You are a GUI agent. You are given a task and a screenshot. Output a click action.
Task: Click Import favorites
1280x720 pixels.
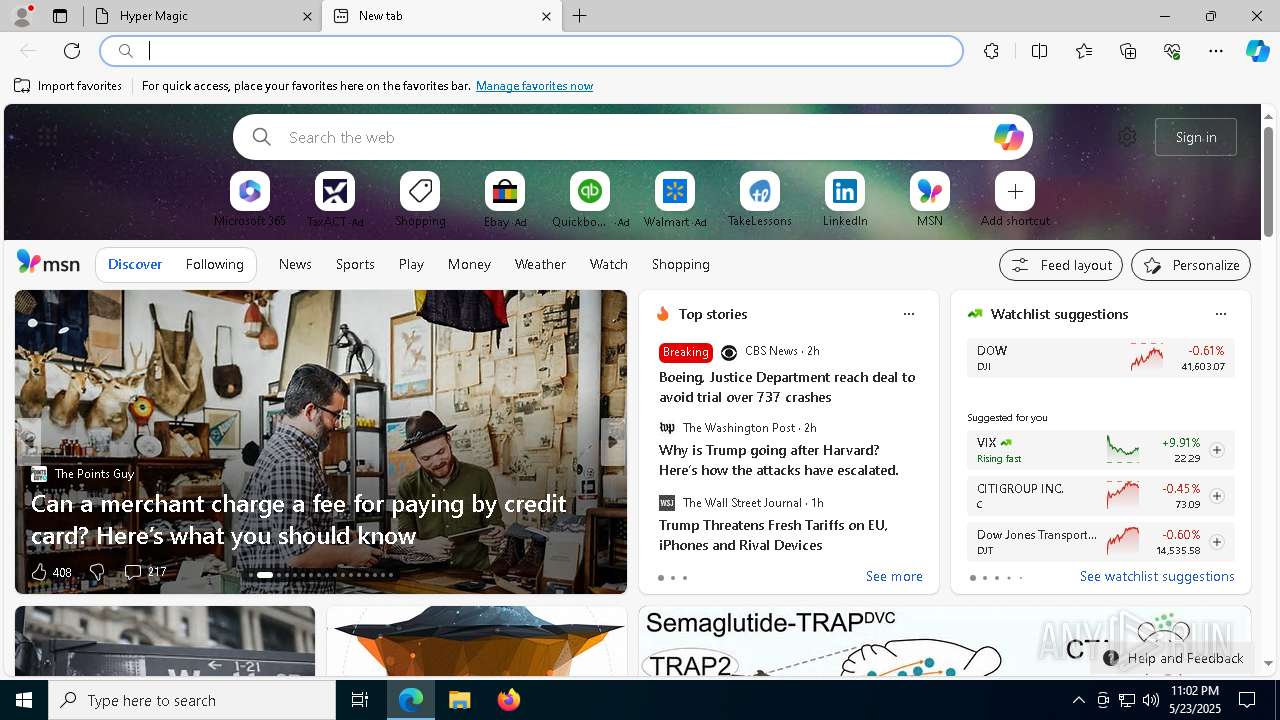(68, 86)
